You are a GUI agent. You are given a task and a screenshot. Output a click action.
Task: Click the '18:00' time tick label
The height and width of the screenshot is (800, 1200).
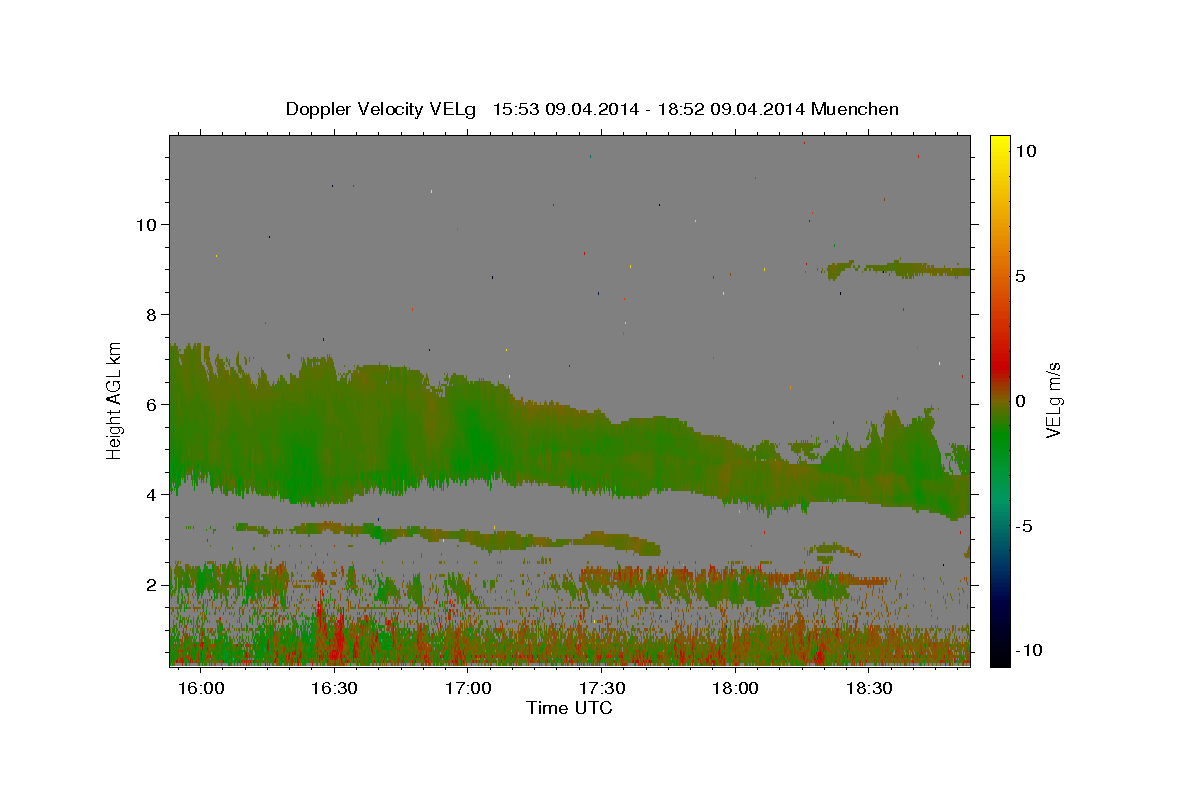[x=734, y=688]
